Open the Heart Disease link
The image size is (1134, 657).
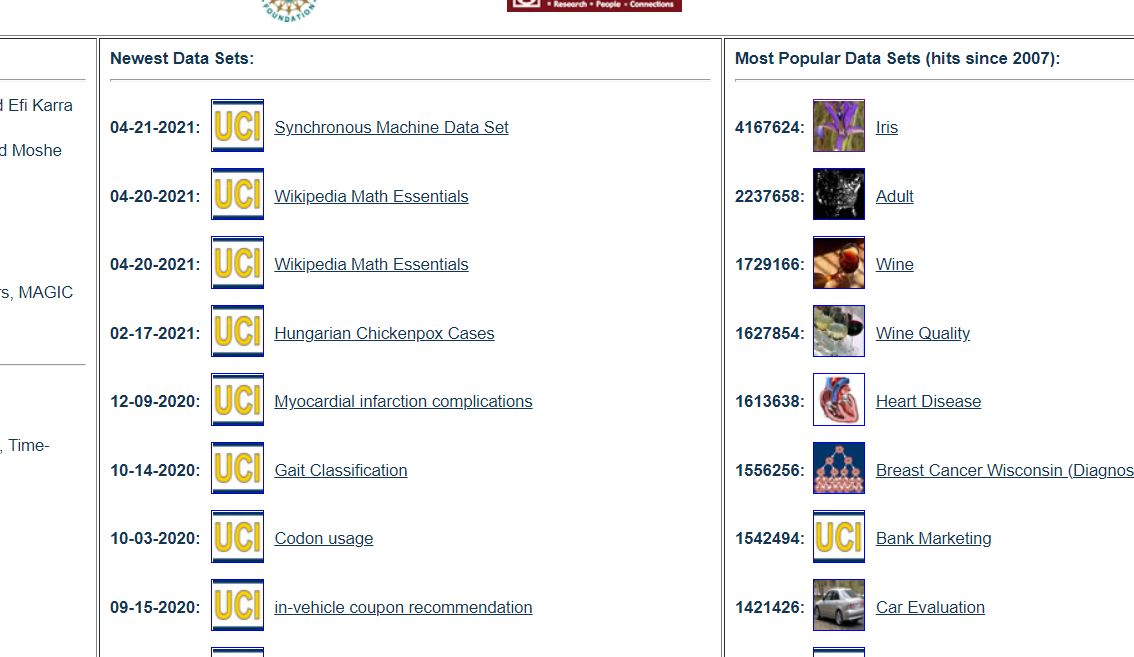(929, 402)
